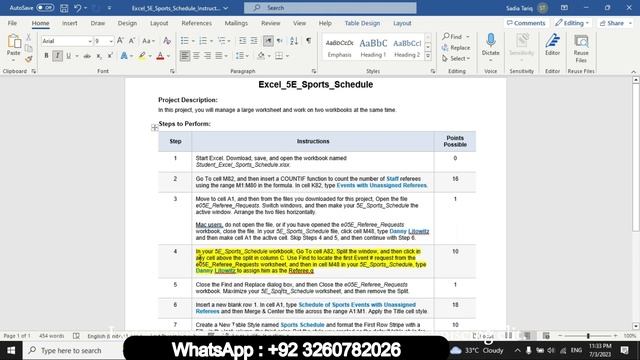This screenshot has width=640, height=360.
Task: Click the Dictate microphone icon
Action: coord(491,40)
